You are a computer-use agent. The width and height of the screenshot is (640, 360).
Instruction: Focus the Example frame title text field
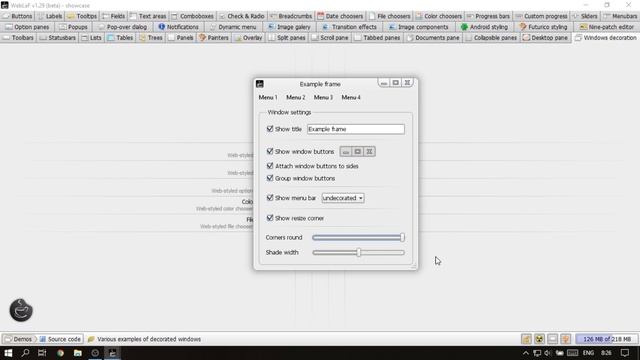pyautogui.click(x=356, y=129)
